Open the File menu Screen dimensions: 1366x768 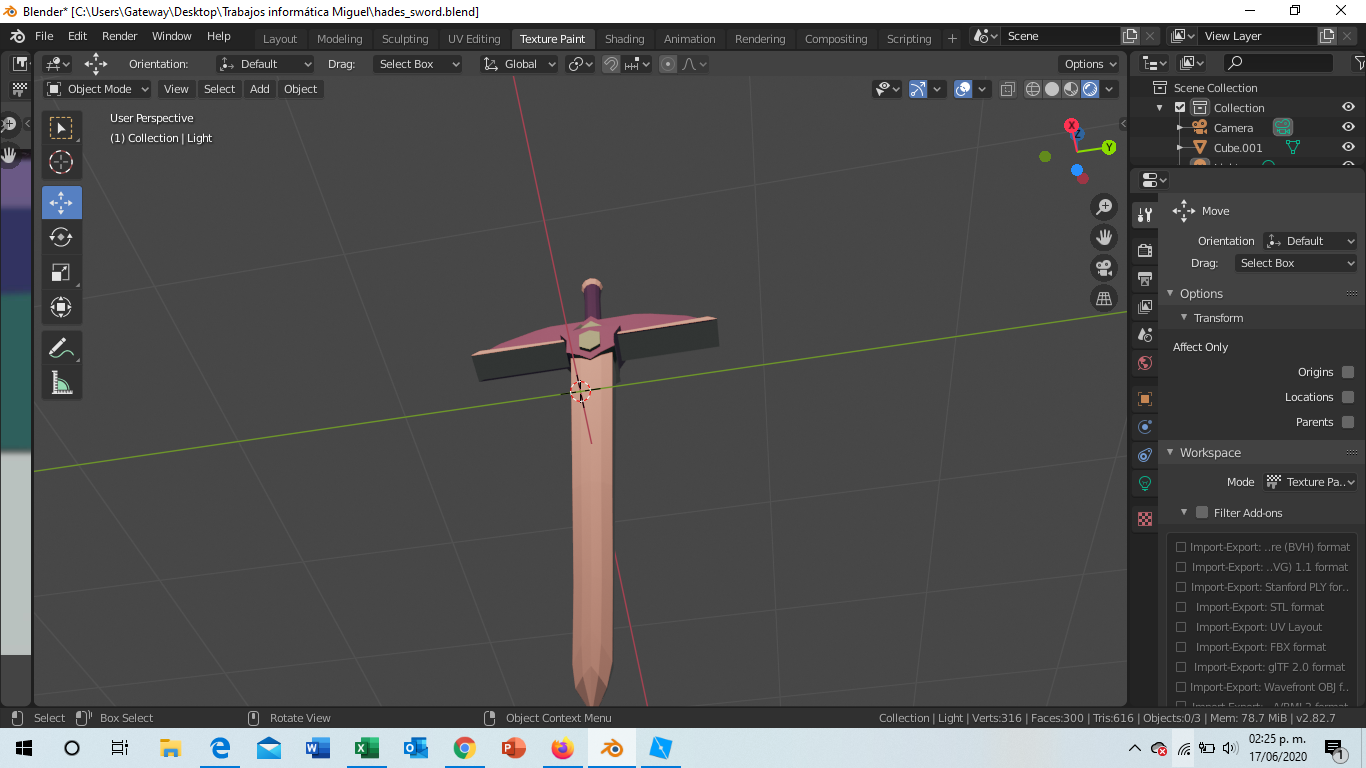point(44,36)
